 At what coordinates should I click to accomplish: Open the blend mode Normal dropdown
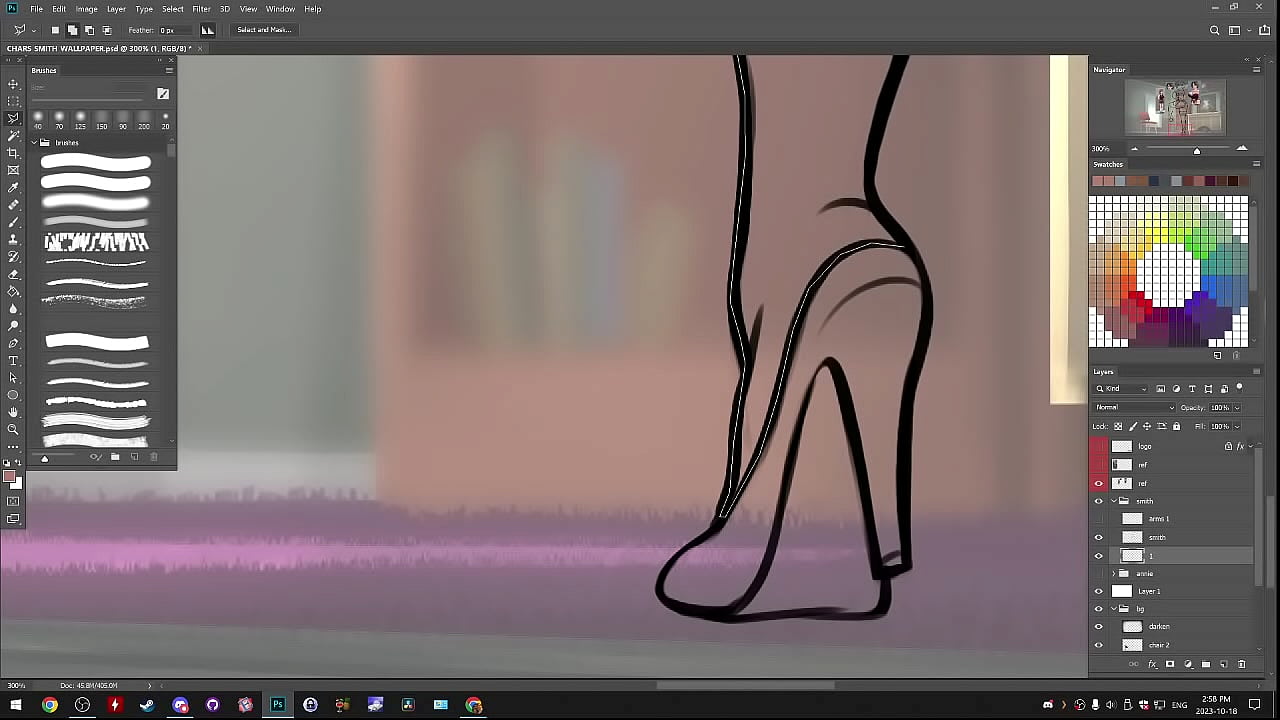1135,407
